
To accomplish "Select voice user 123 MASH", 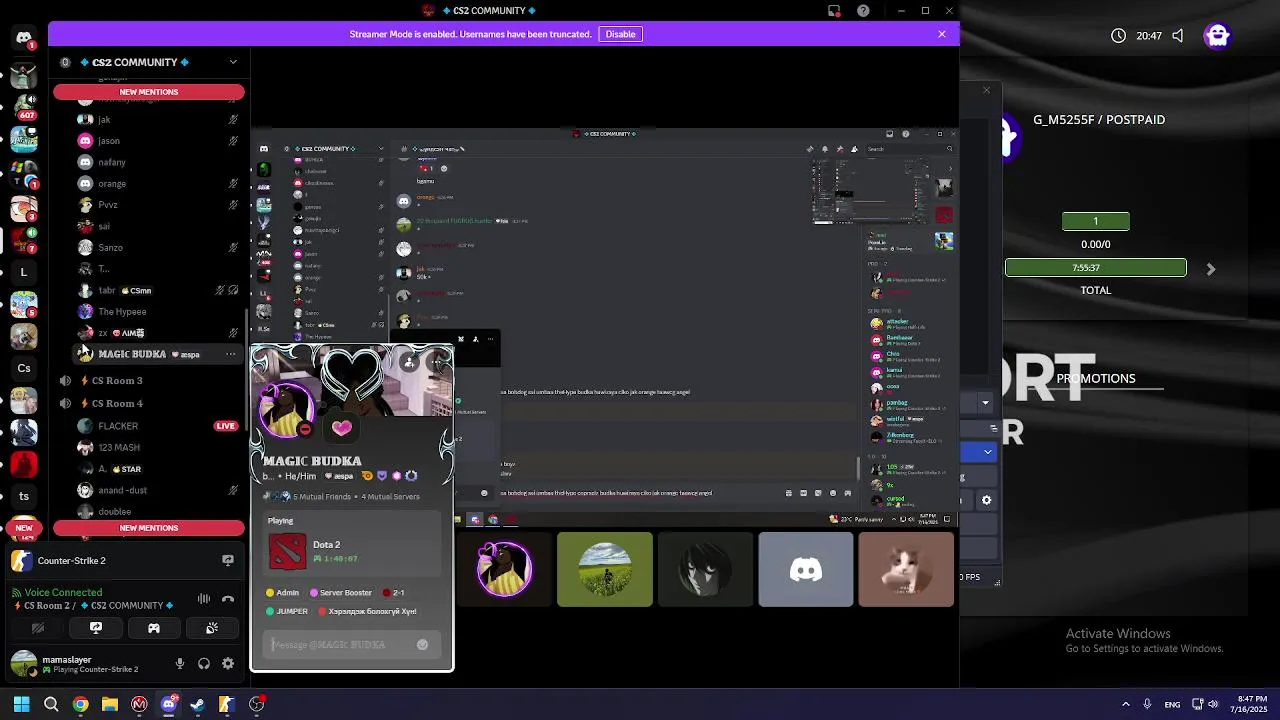I will [158, 448].
